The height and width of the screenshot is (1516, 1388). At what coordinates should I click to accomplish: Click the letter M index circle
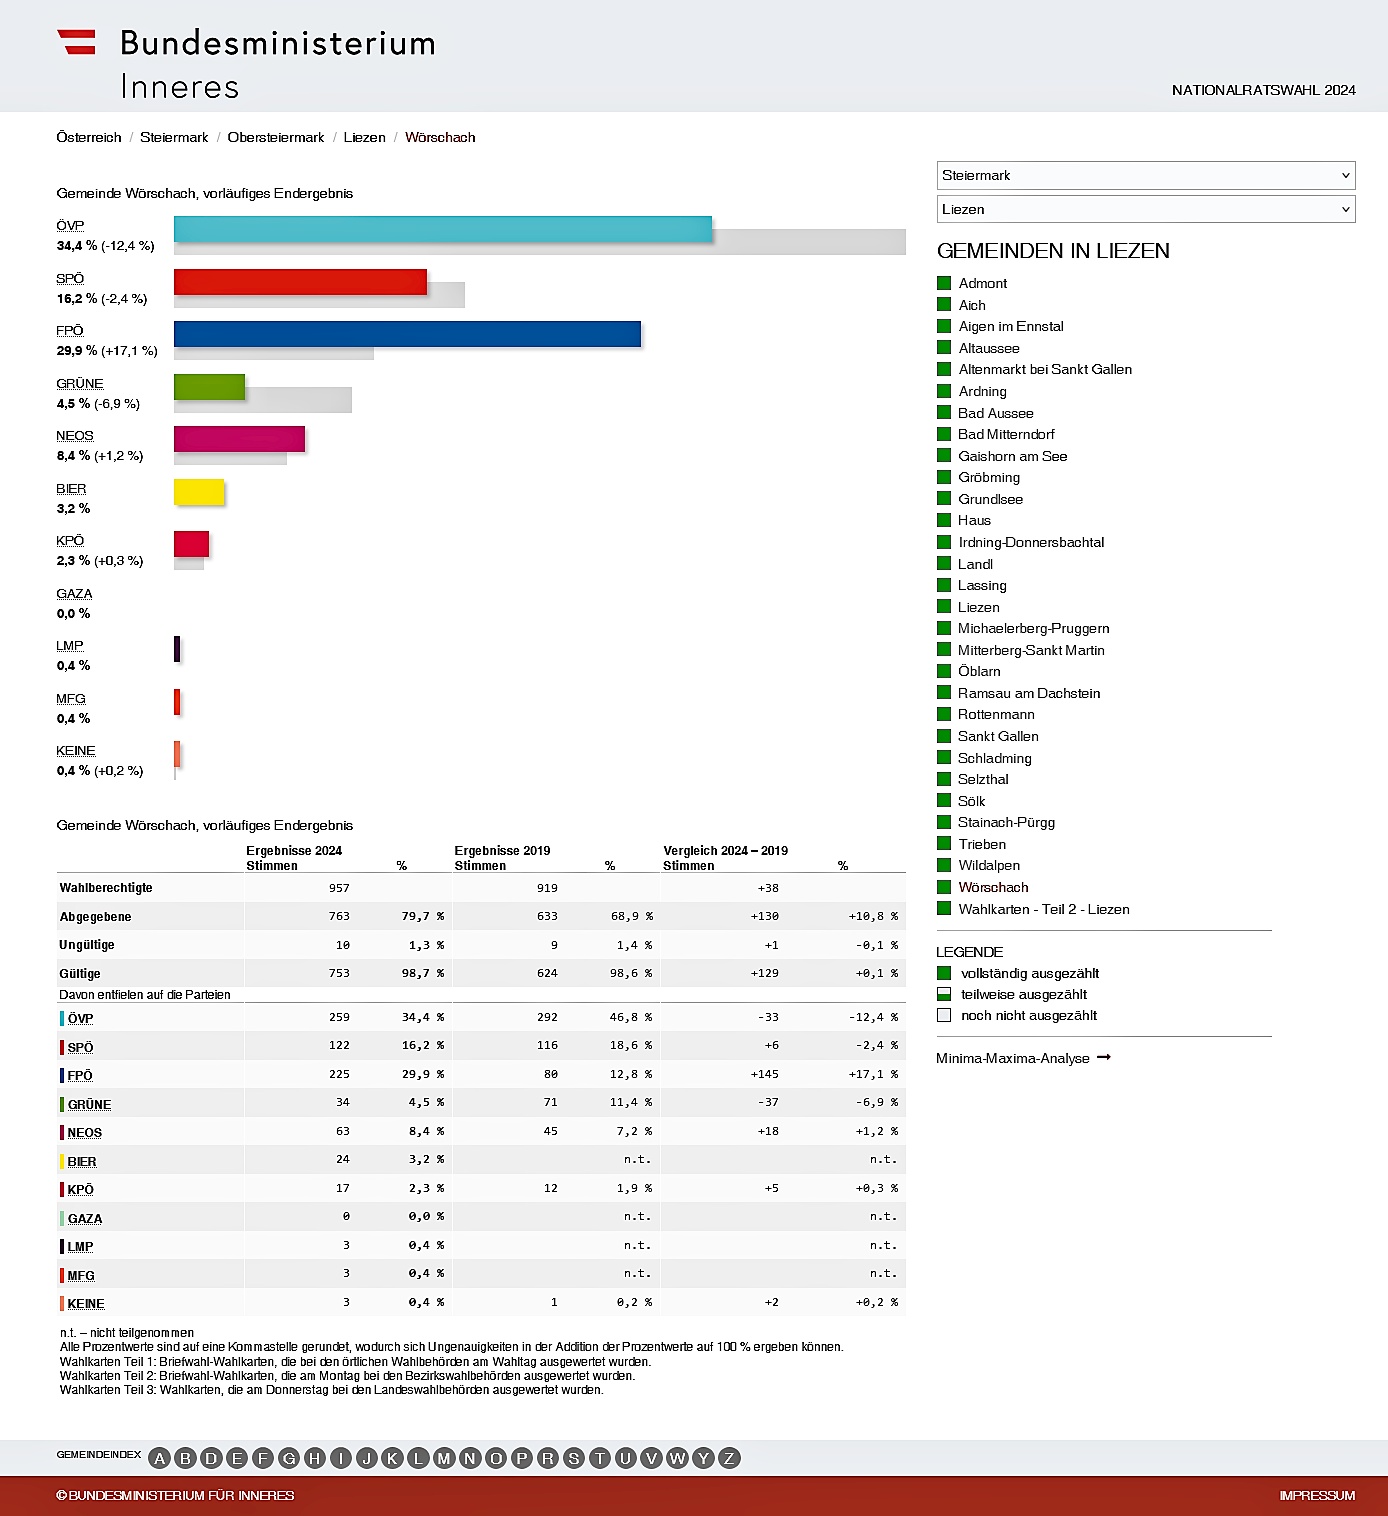(x=444, y=1458)
